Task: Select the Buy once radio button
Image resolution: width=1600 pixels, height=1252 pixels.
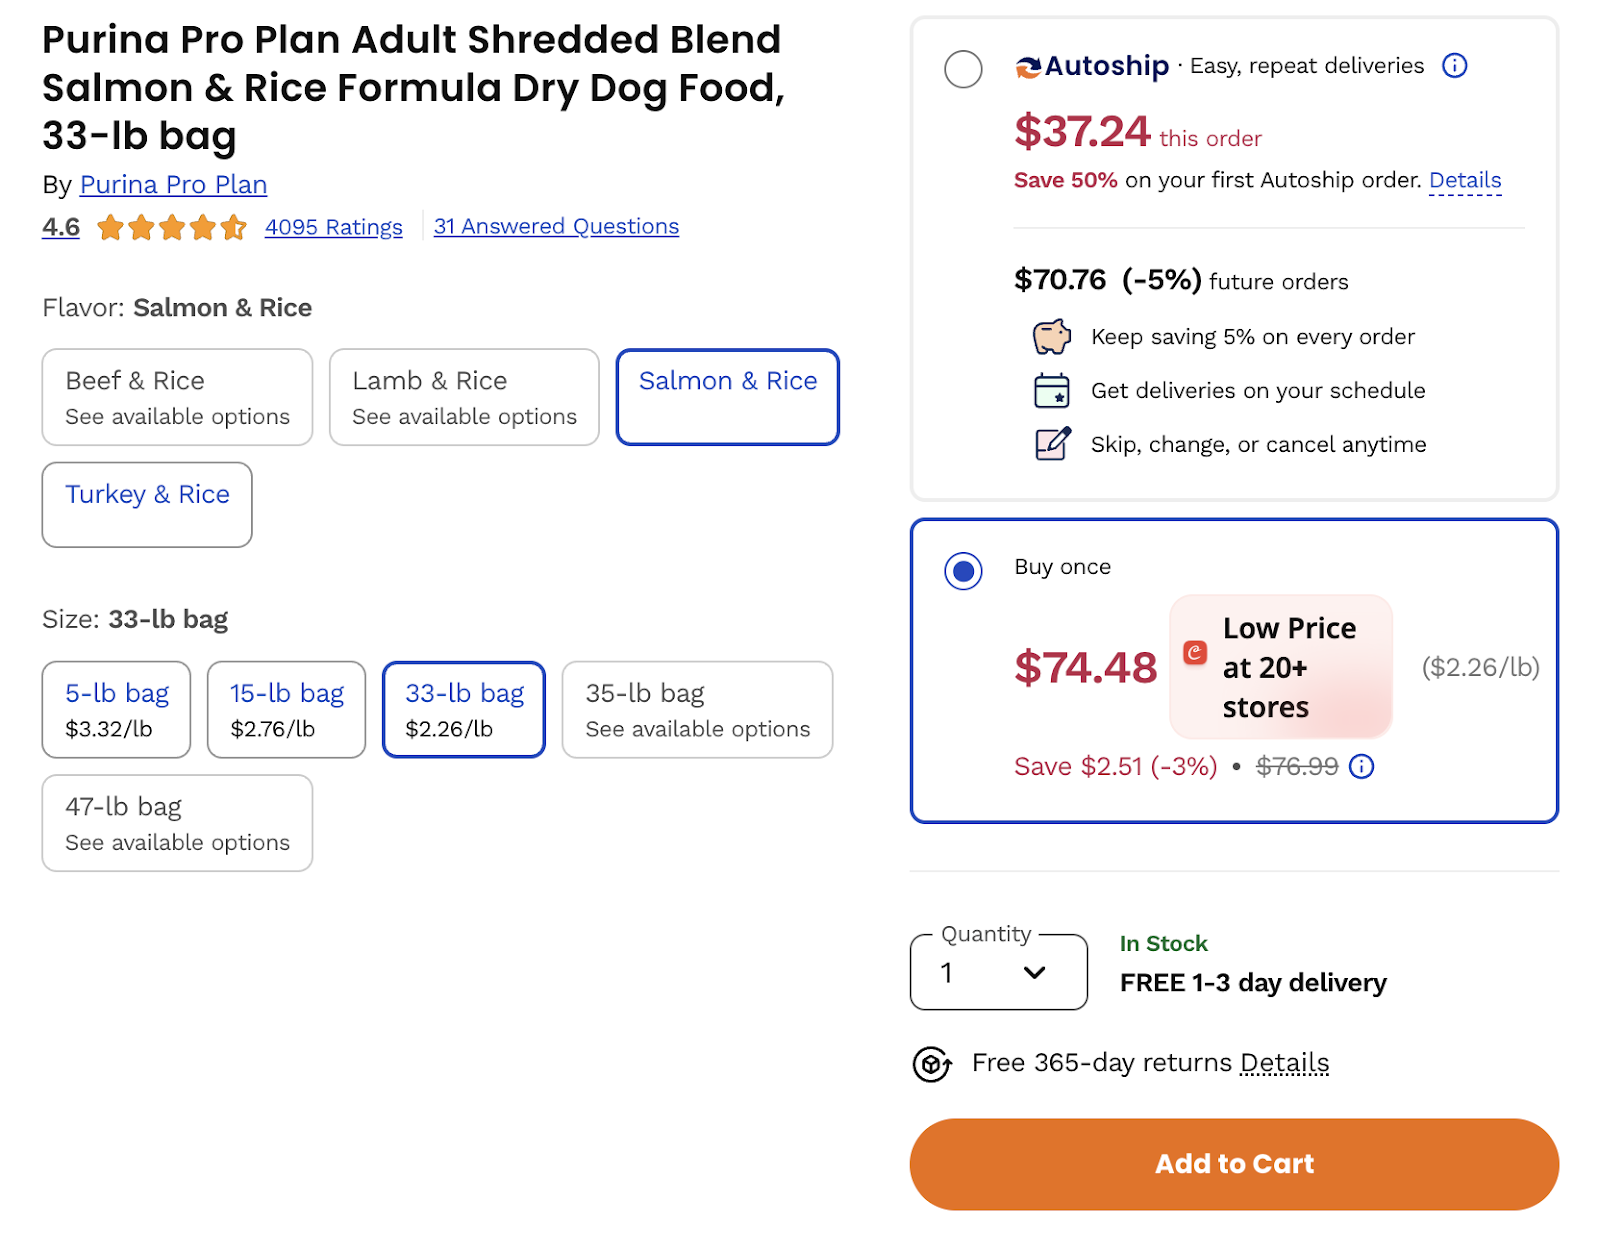Action: tap(963, 571)
